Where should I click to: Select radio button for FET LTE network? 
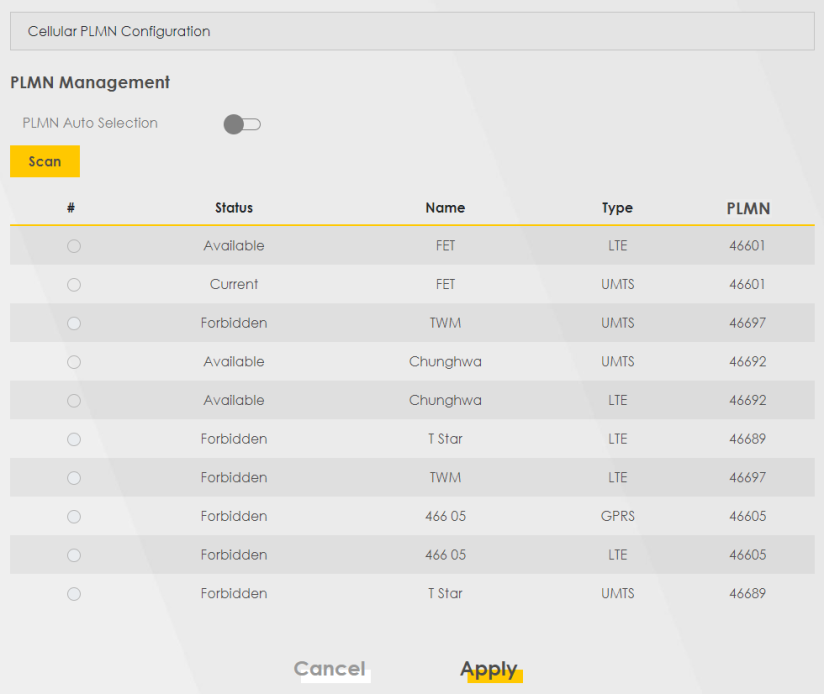pyautogui.click(x=74, y=246)
